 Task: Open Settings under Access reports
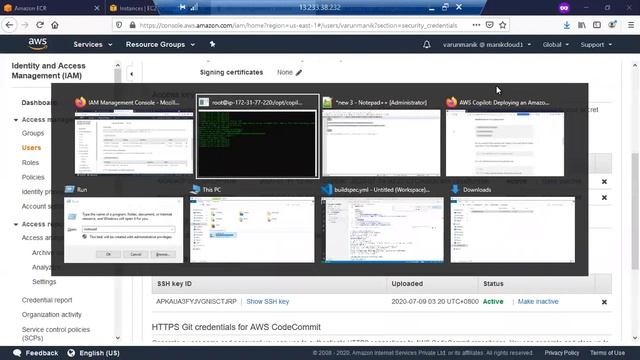(x=44, y=282)
